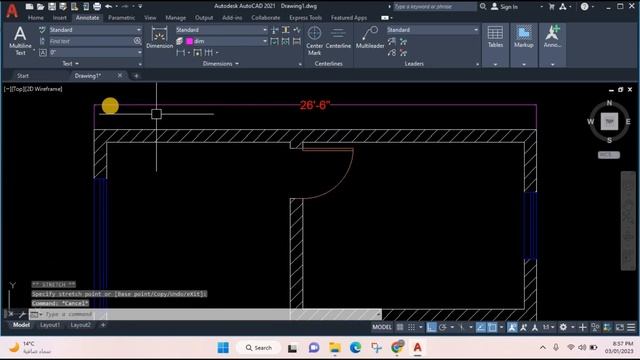Open the annotation scale 1:1 dropdown
Image resolution: width=640 pixels, height=360 pixels.
548,327
